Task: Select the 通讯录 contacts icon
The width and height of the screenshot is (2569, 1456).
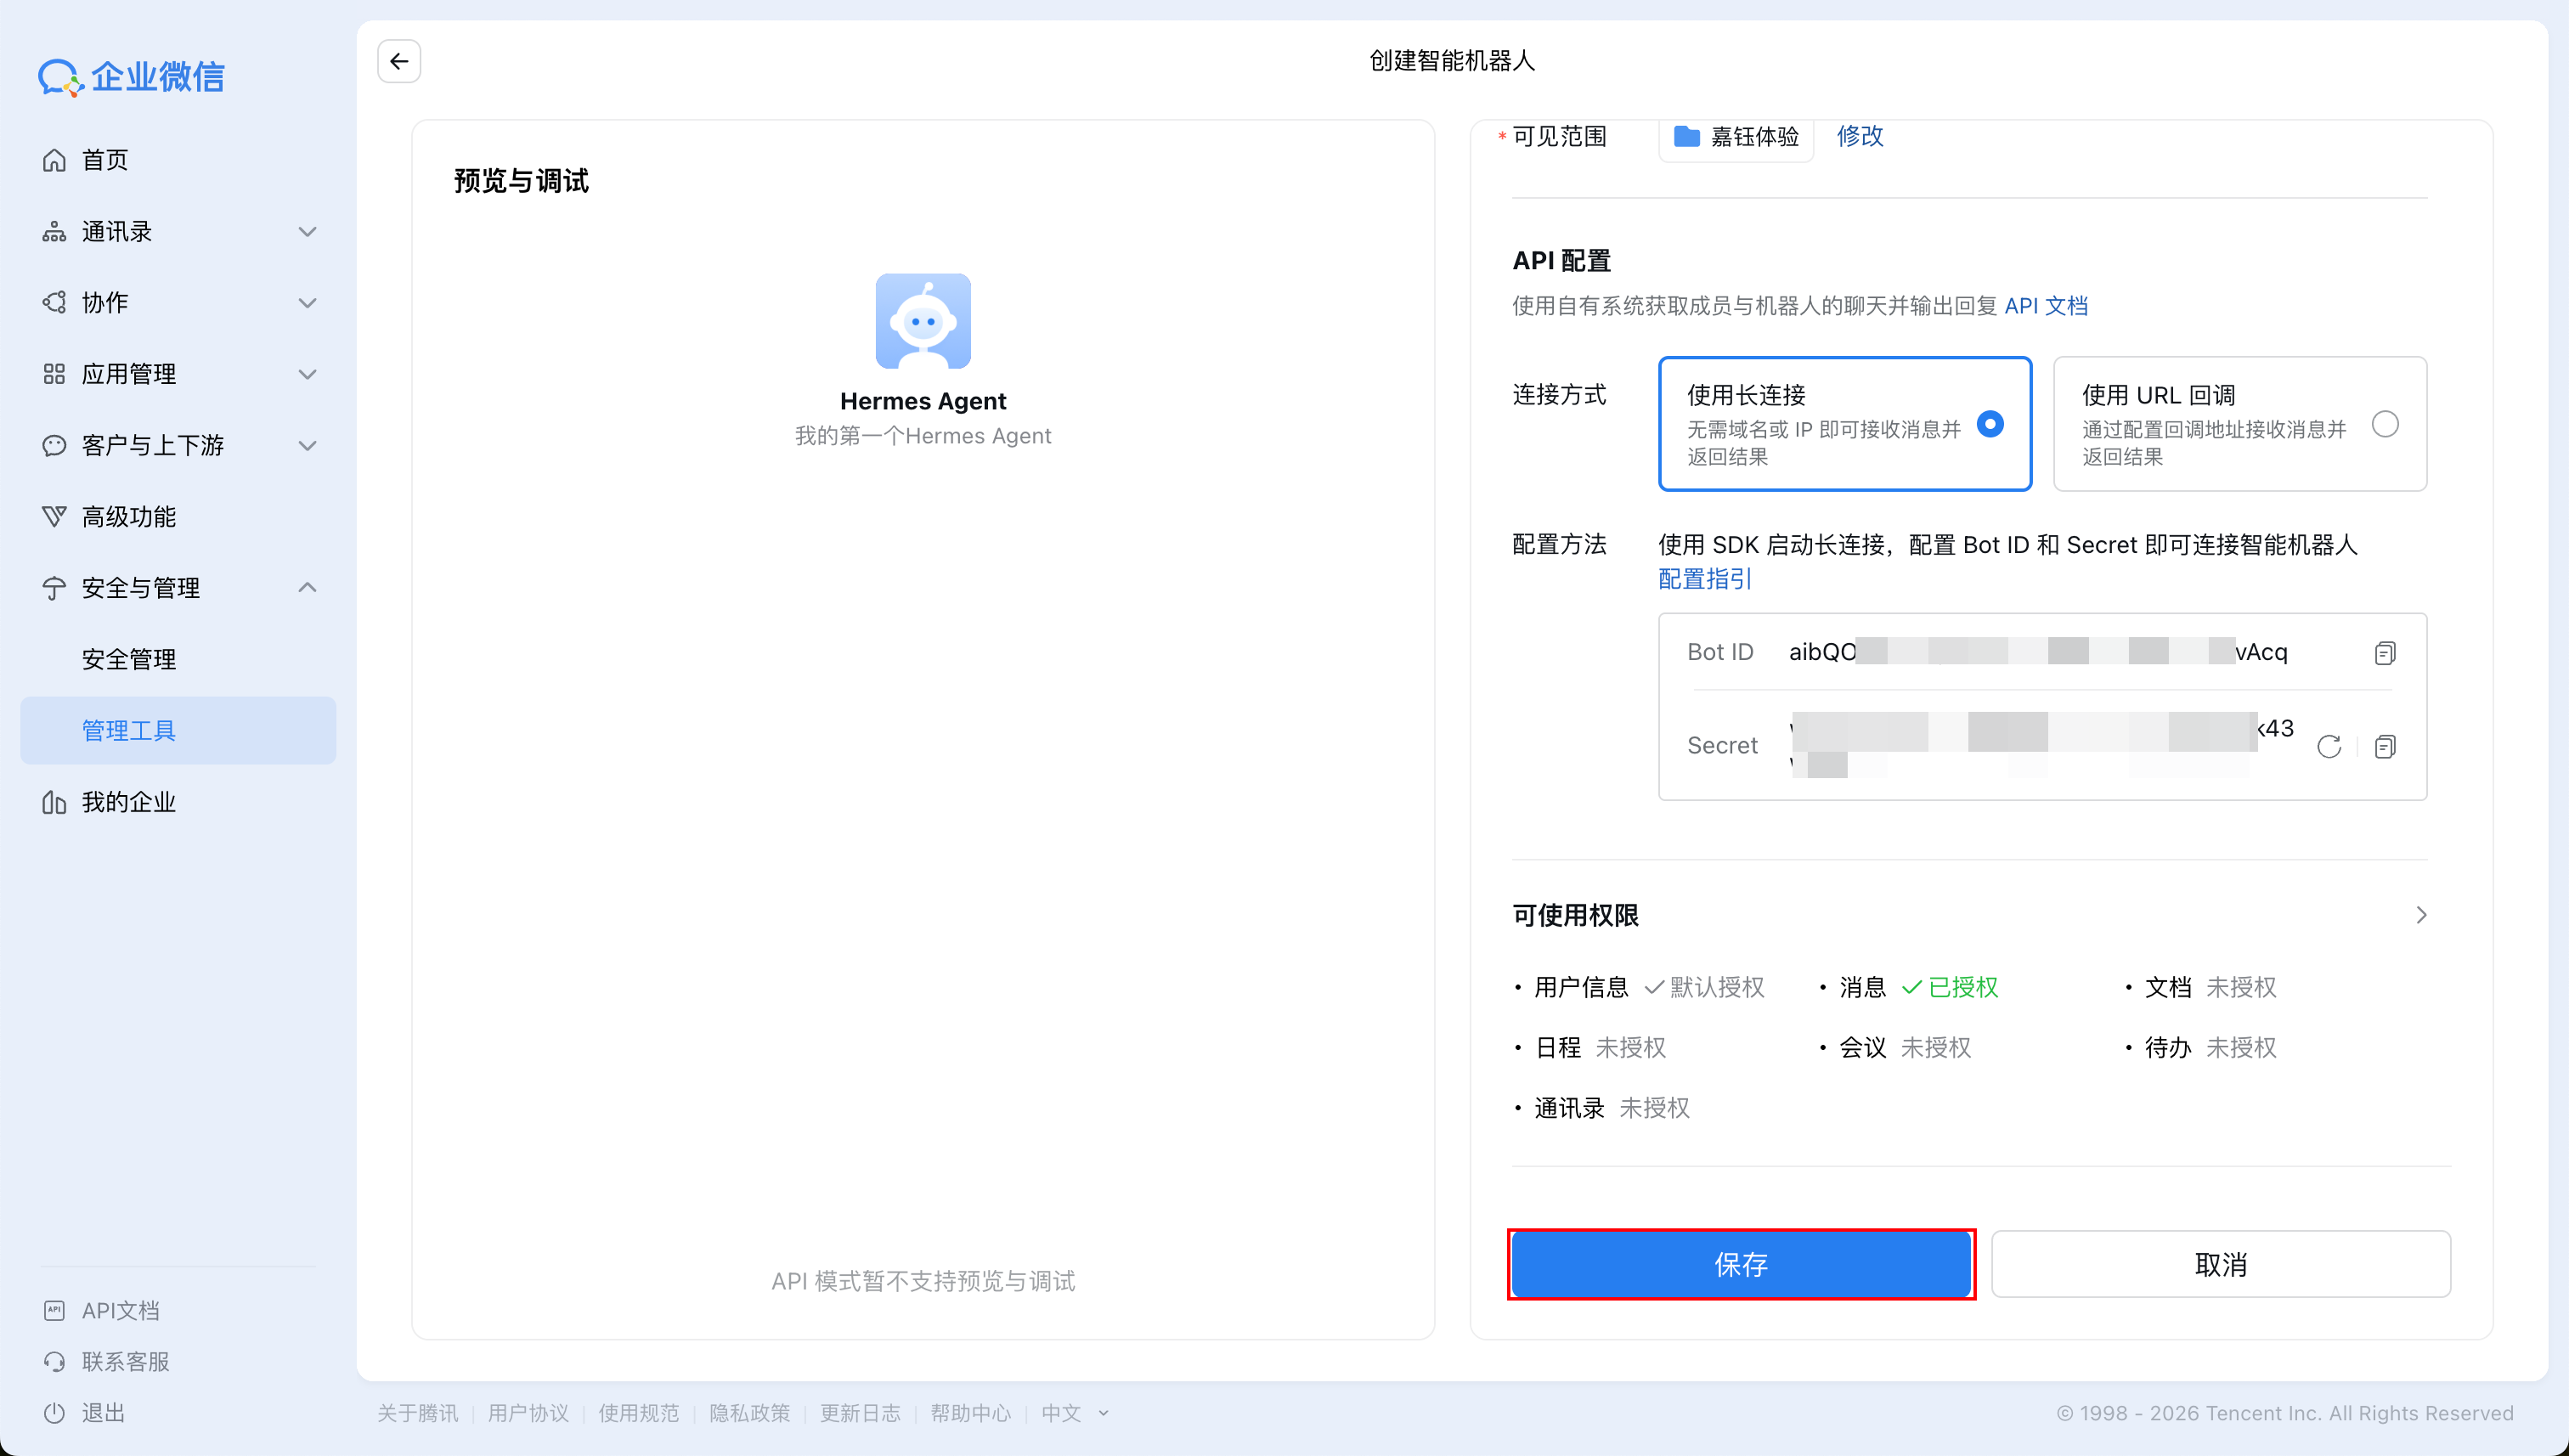Action: [x=55, y=231]
